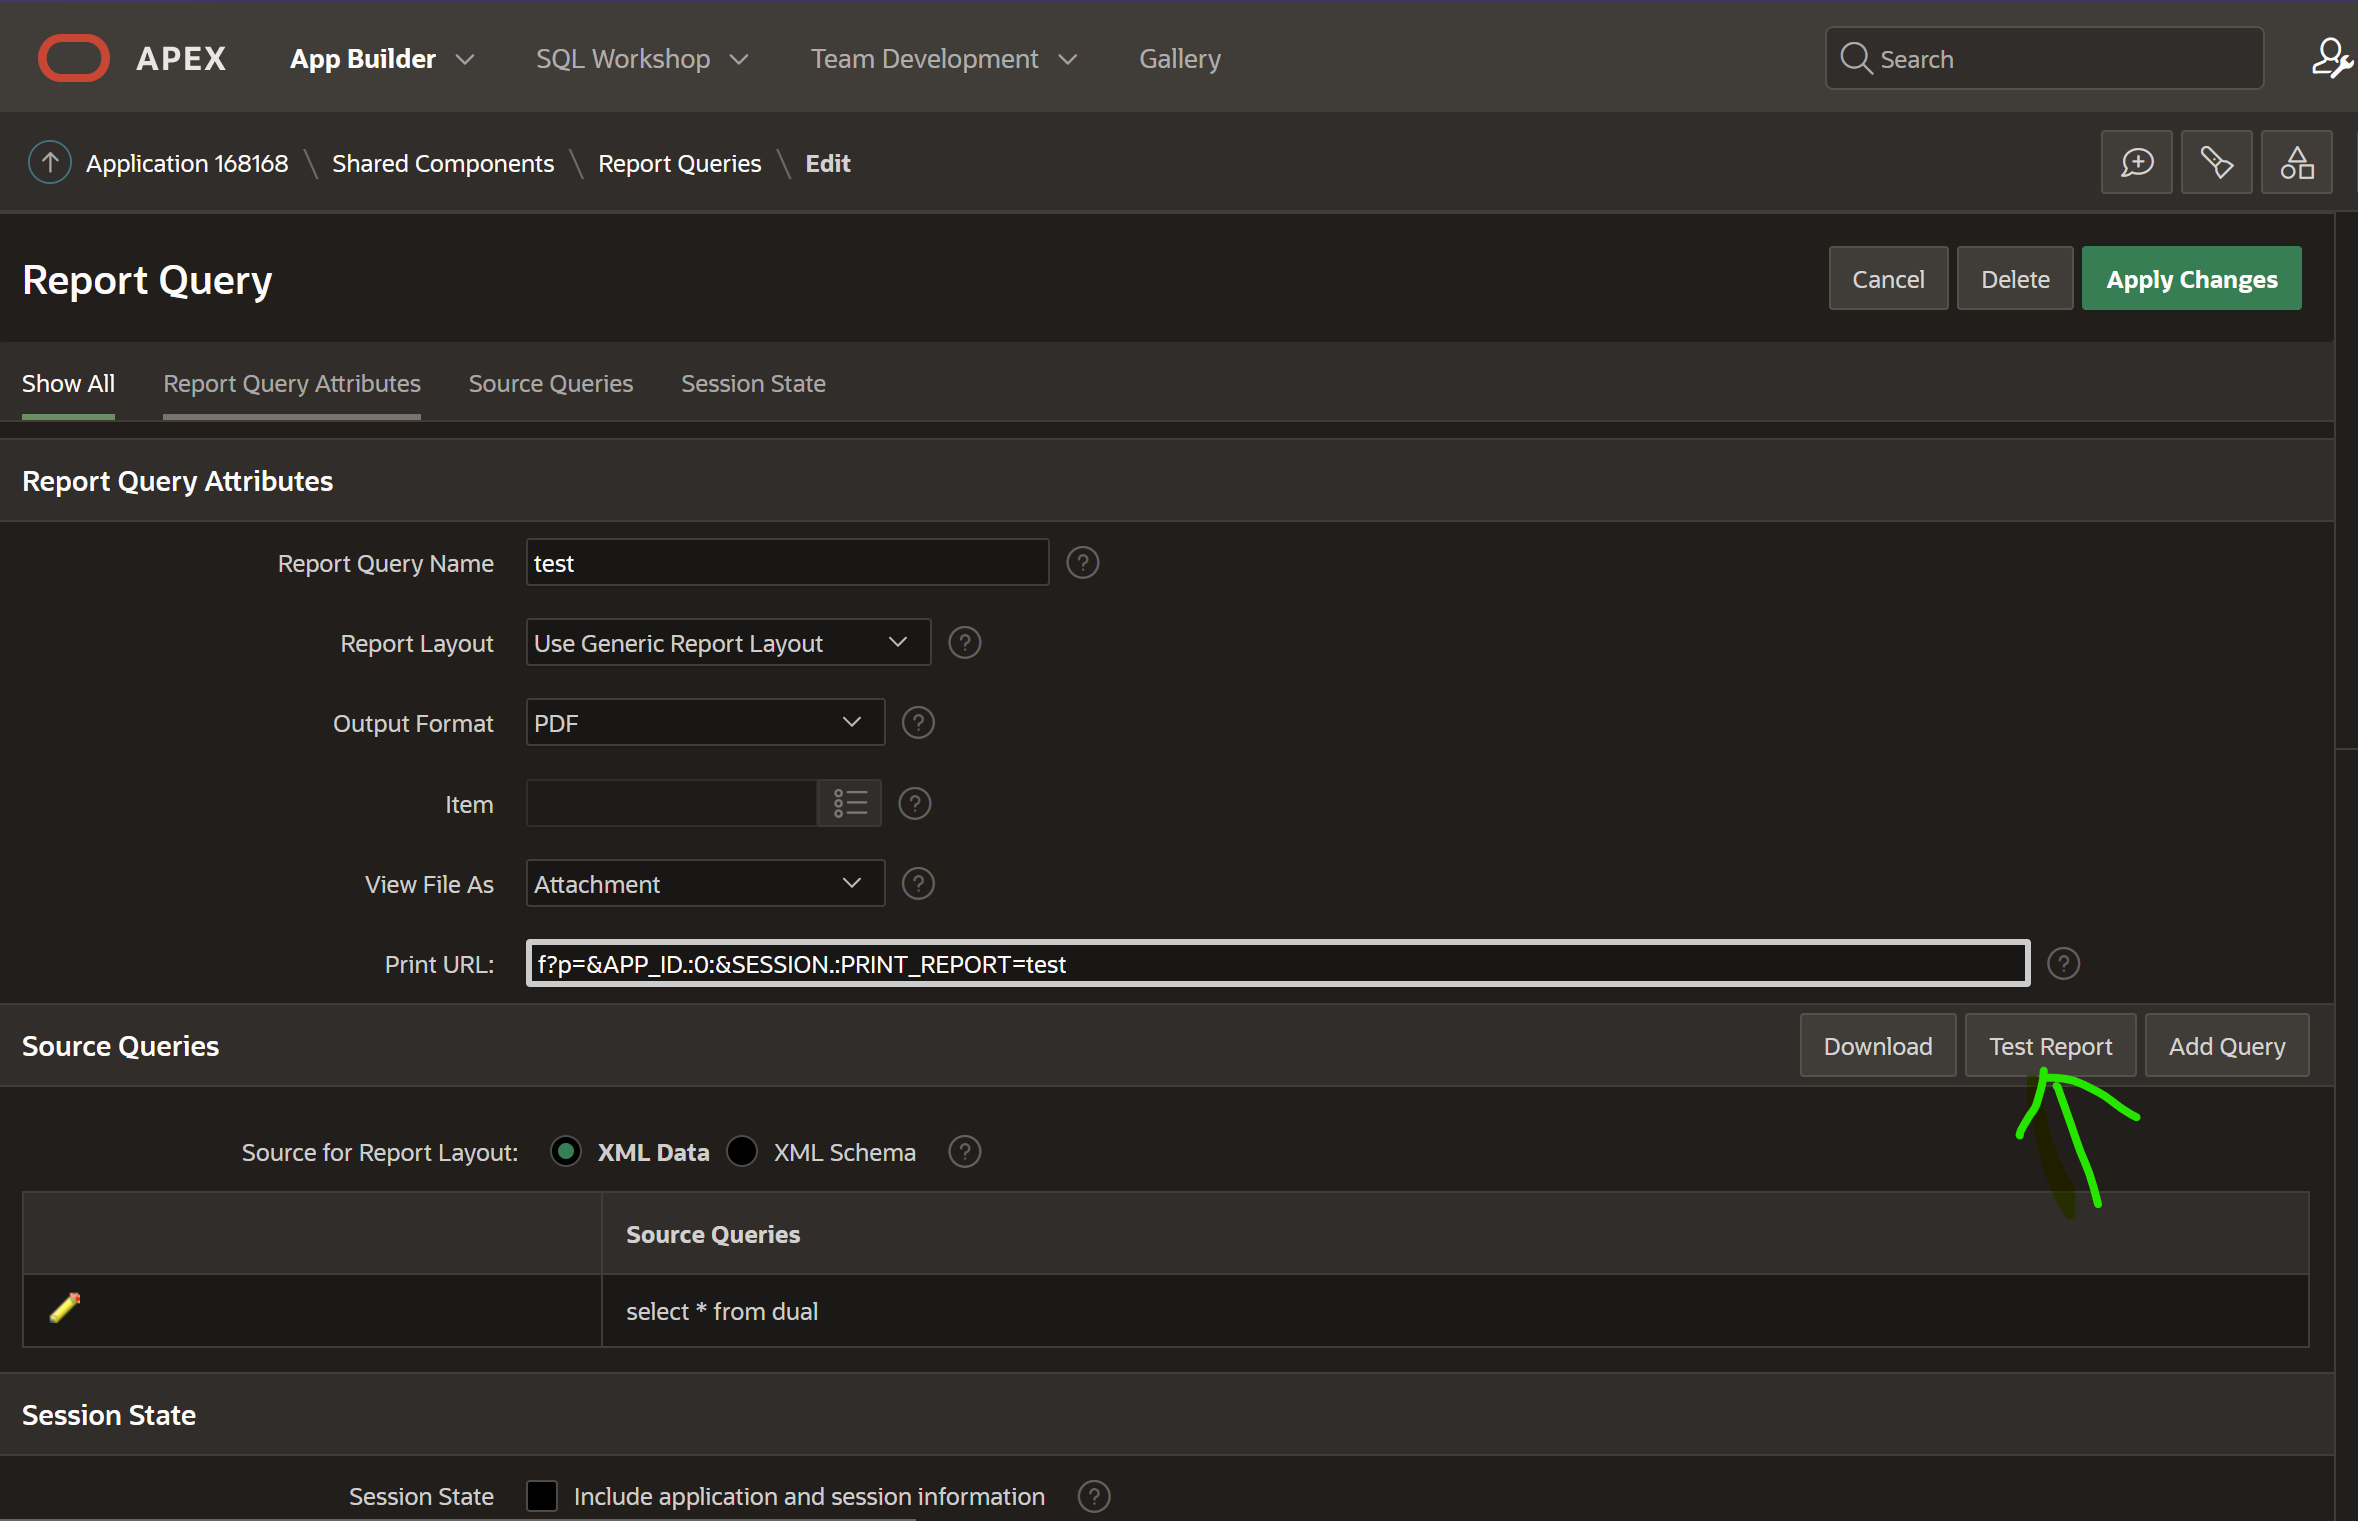Click the Test Report button
The image size is (2358, 1522).
[x=2049, y=1045]
